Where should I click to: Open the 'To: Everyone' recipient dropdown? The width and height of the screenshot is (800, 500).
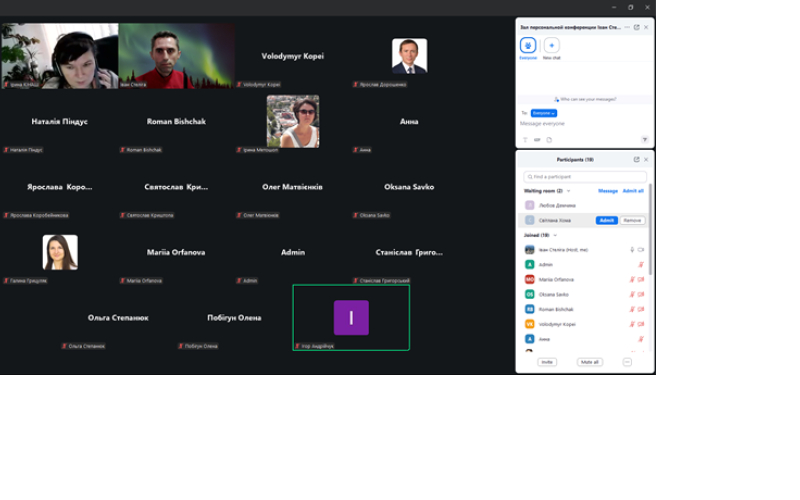pyautogui.click(x=543, y=113)
